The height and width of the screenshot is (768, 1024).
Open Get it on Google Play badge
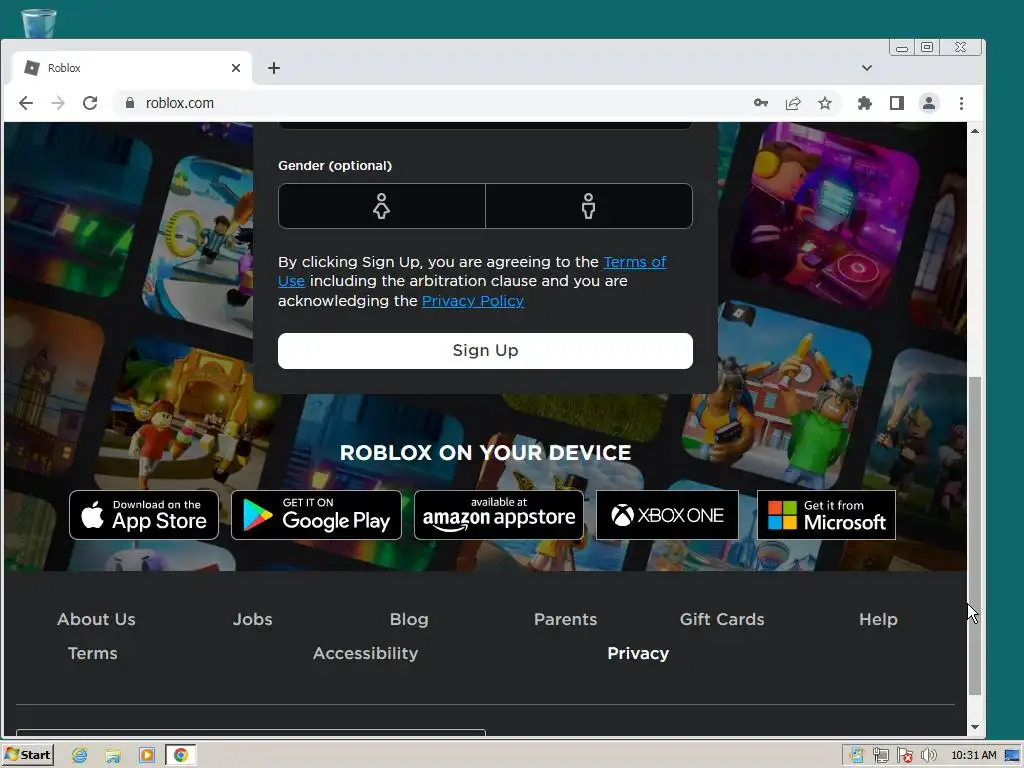point(316,515)
